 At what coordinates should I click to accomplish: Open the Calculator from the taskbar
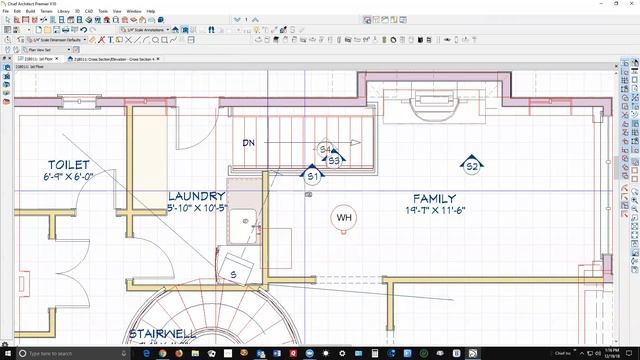click(x=375, y=353)
